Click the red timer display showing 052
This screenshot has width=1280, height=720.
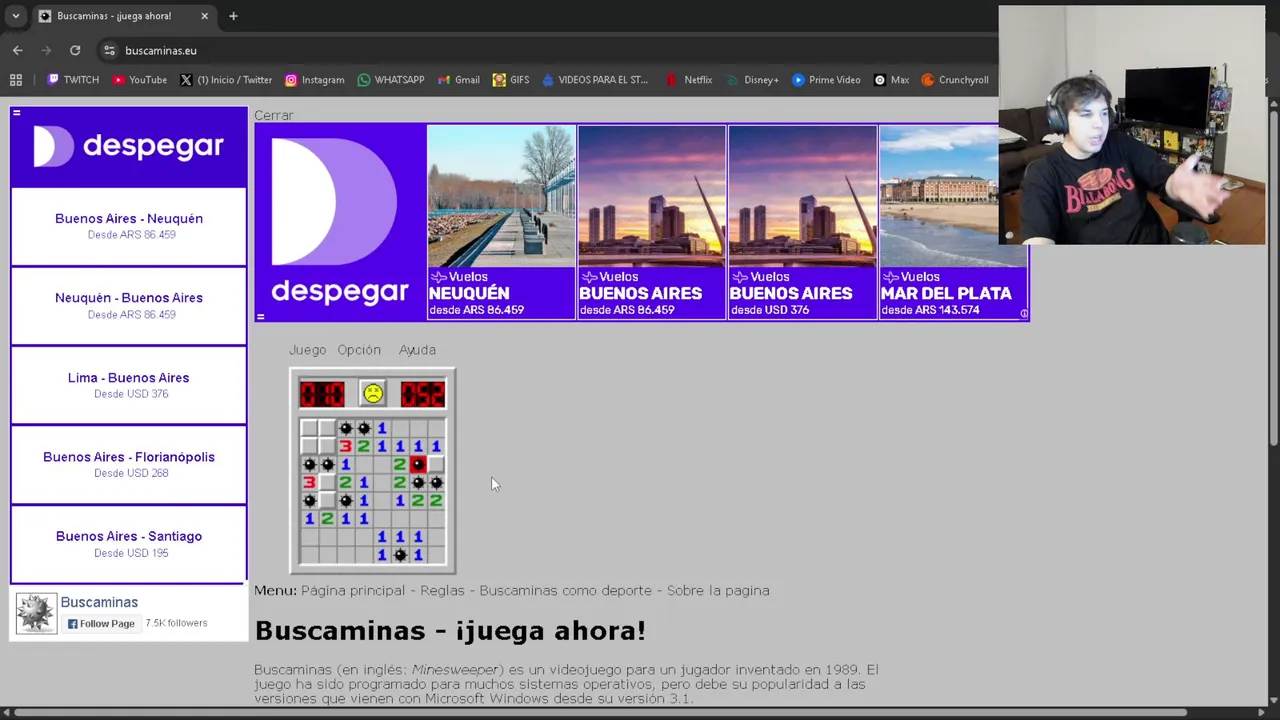coord(423,394)
